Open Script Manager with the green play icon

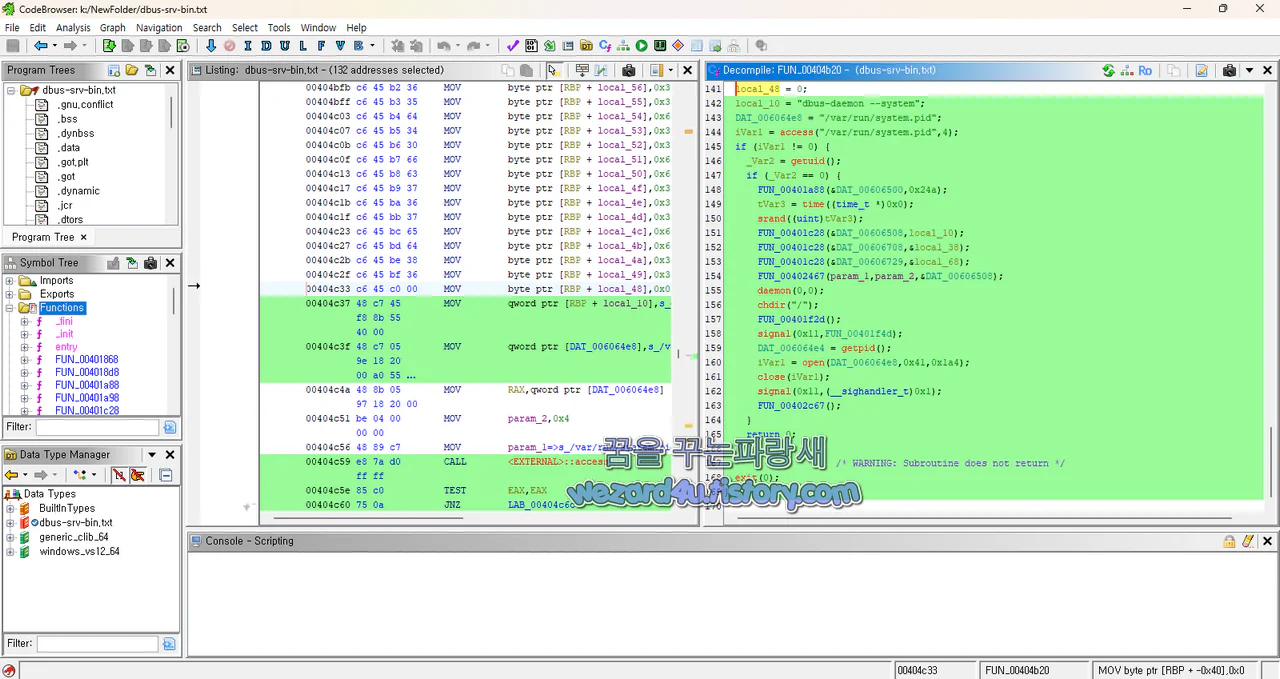coord(642,46)
